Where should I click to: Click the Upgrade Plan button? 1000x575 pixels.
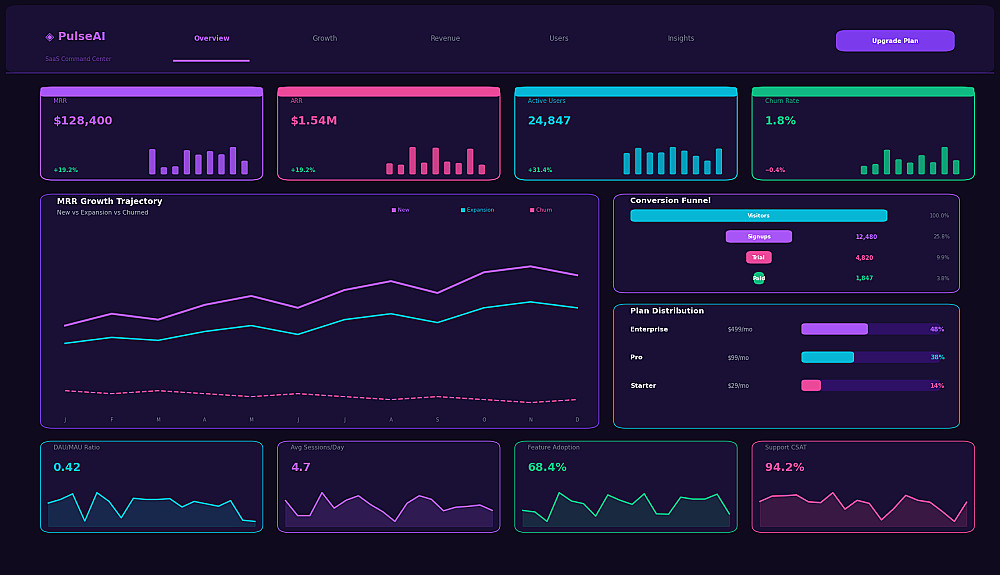pyautogui.click(x=895, y=41)
